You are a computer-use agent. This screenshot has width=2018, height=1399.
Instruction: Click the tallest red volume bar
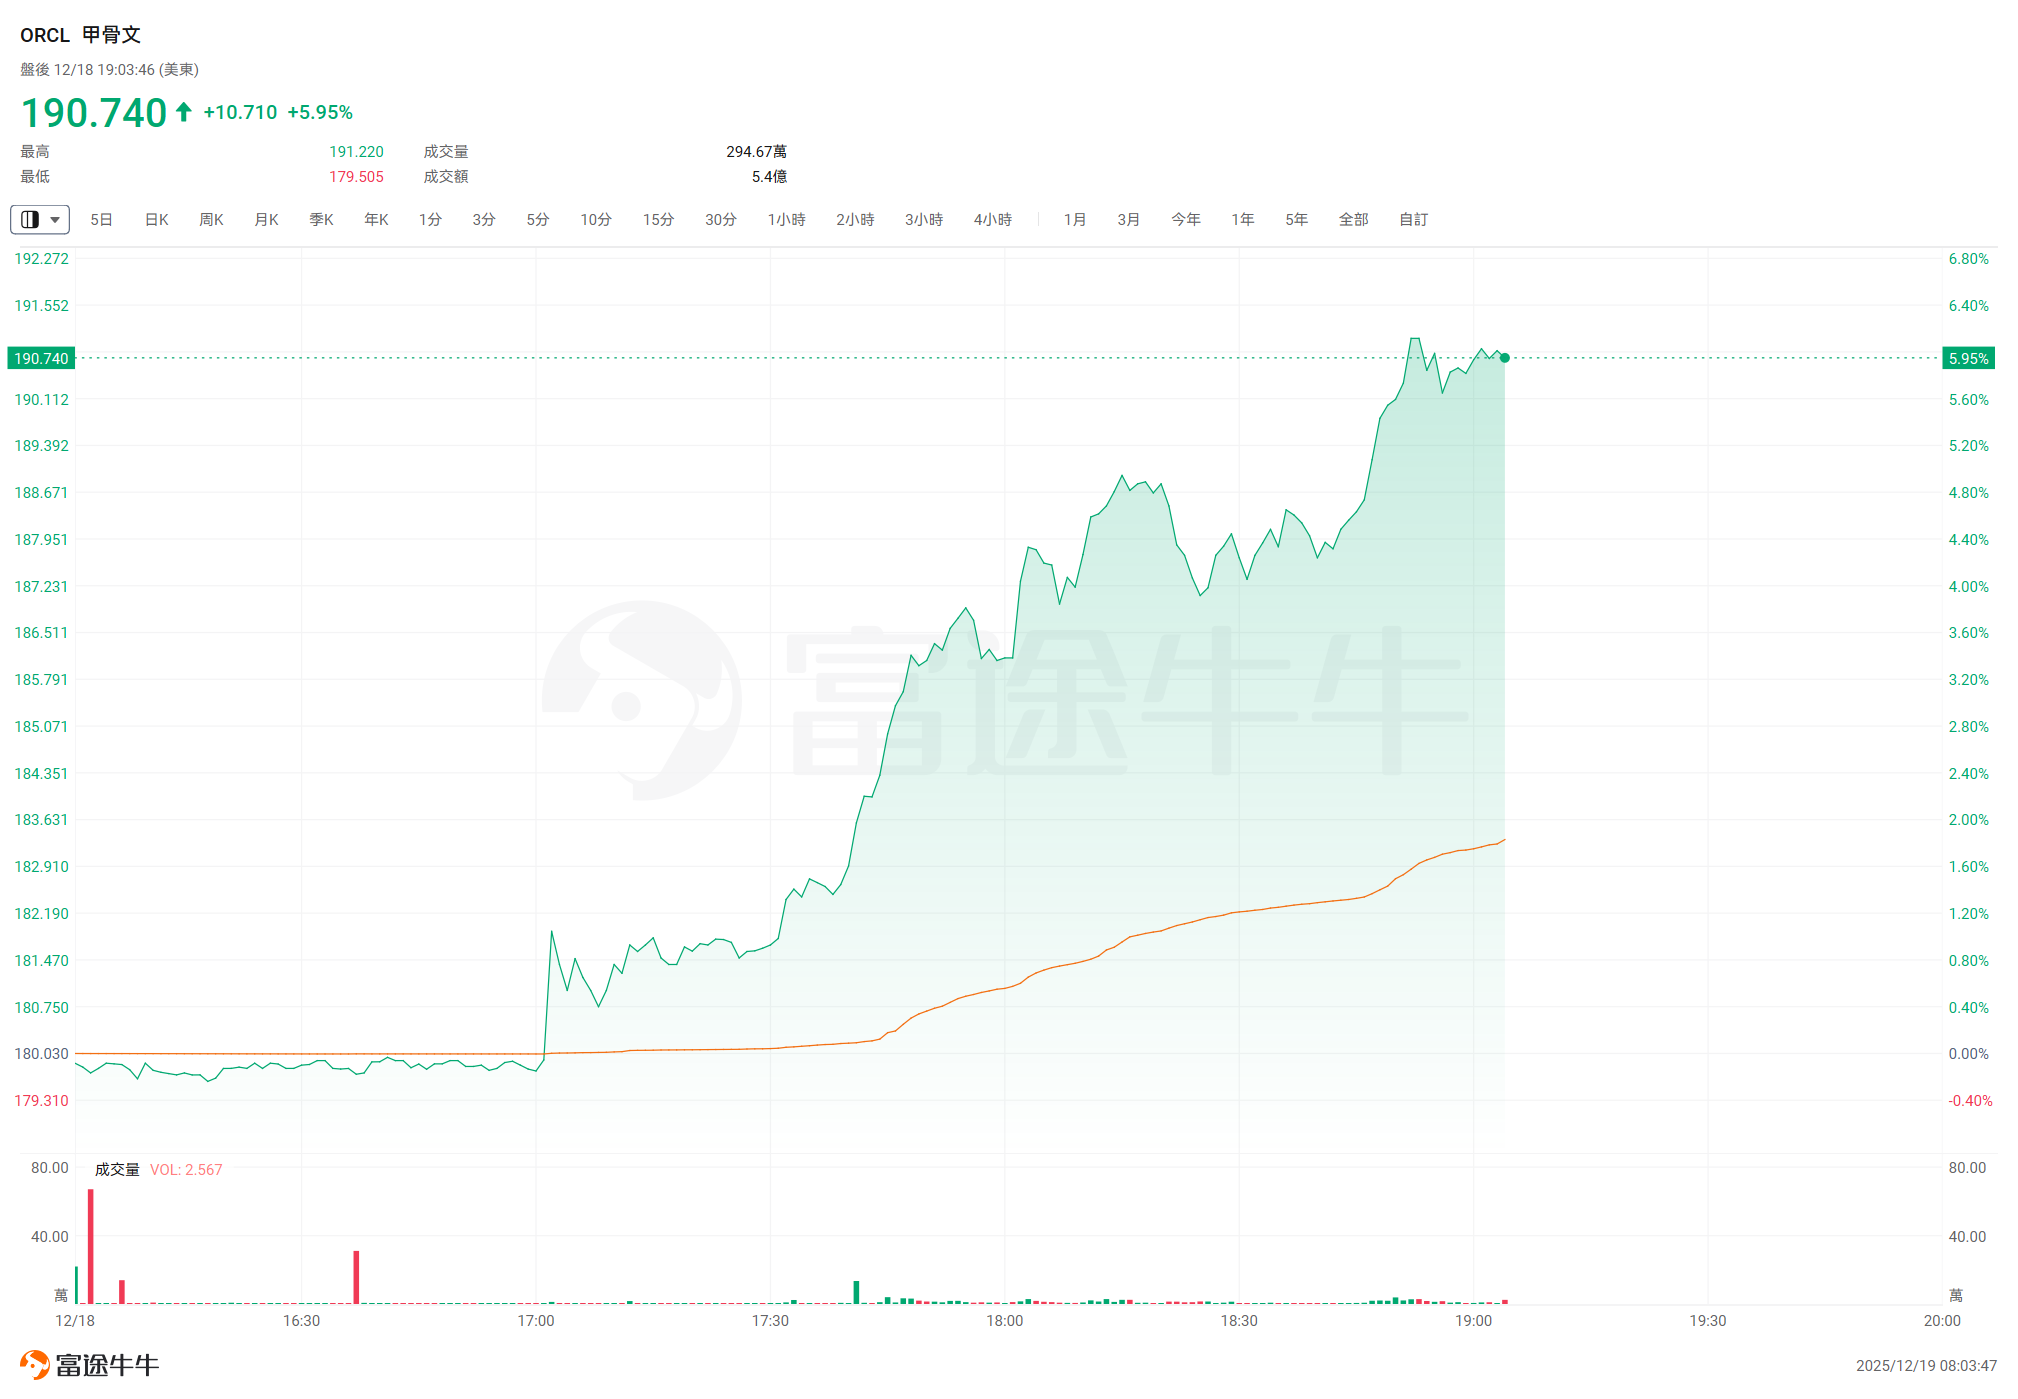(90, 1245)
